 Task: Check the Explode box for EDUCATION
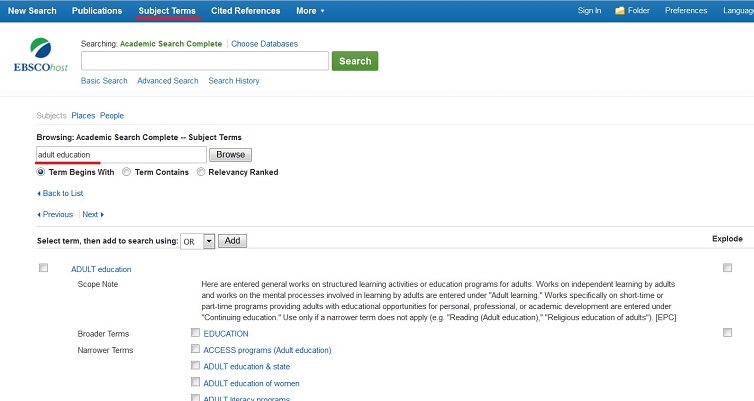click(728, 333)
